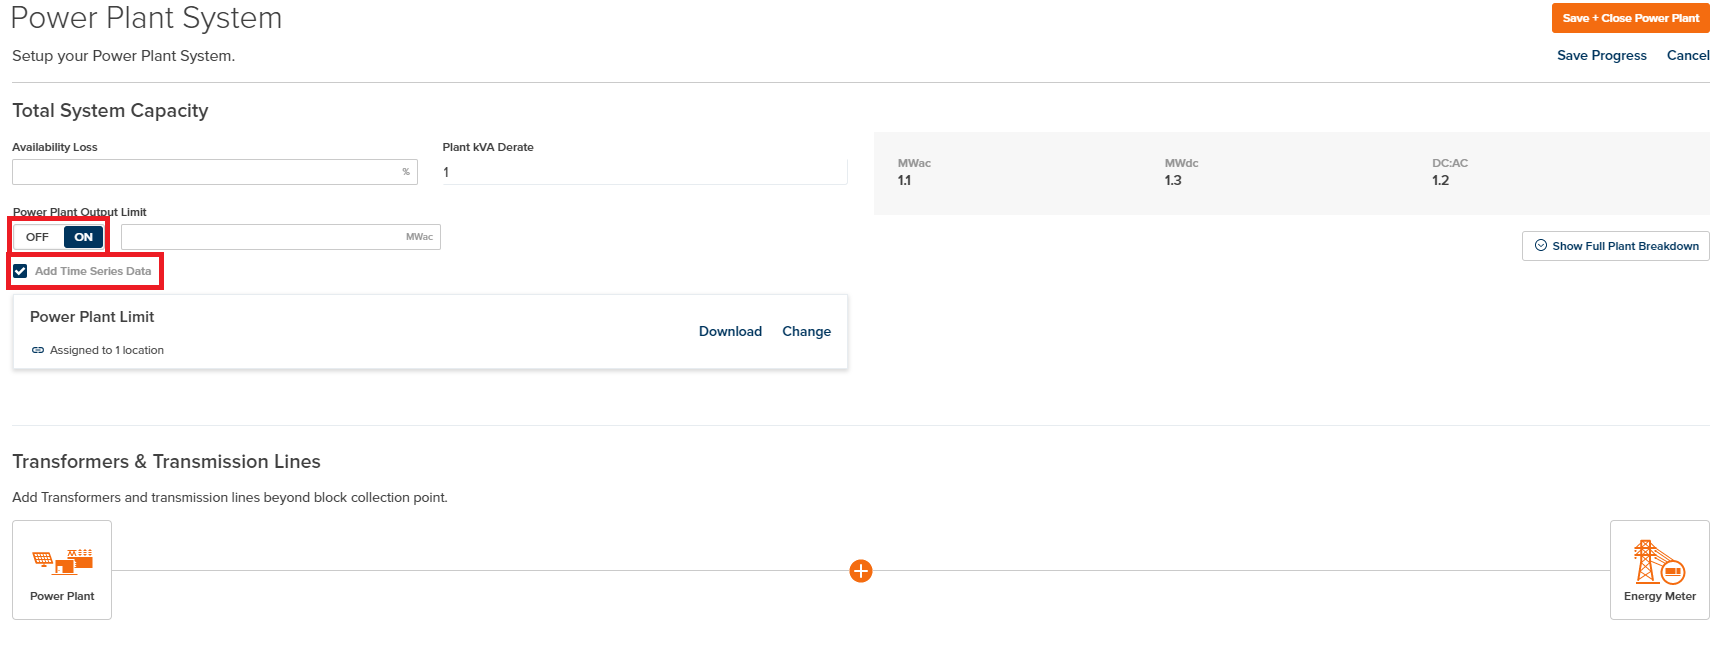This screenshot has height=651, width=1721.
Task: Focus the Availability Loss percent field
Action: tap(215, 172)
